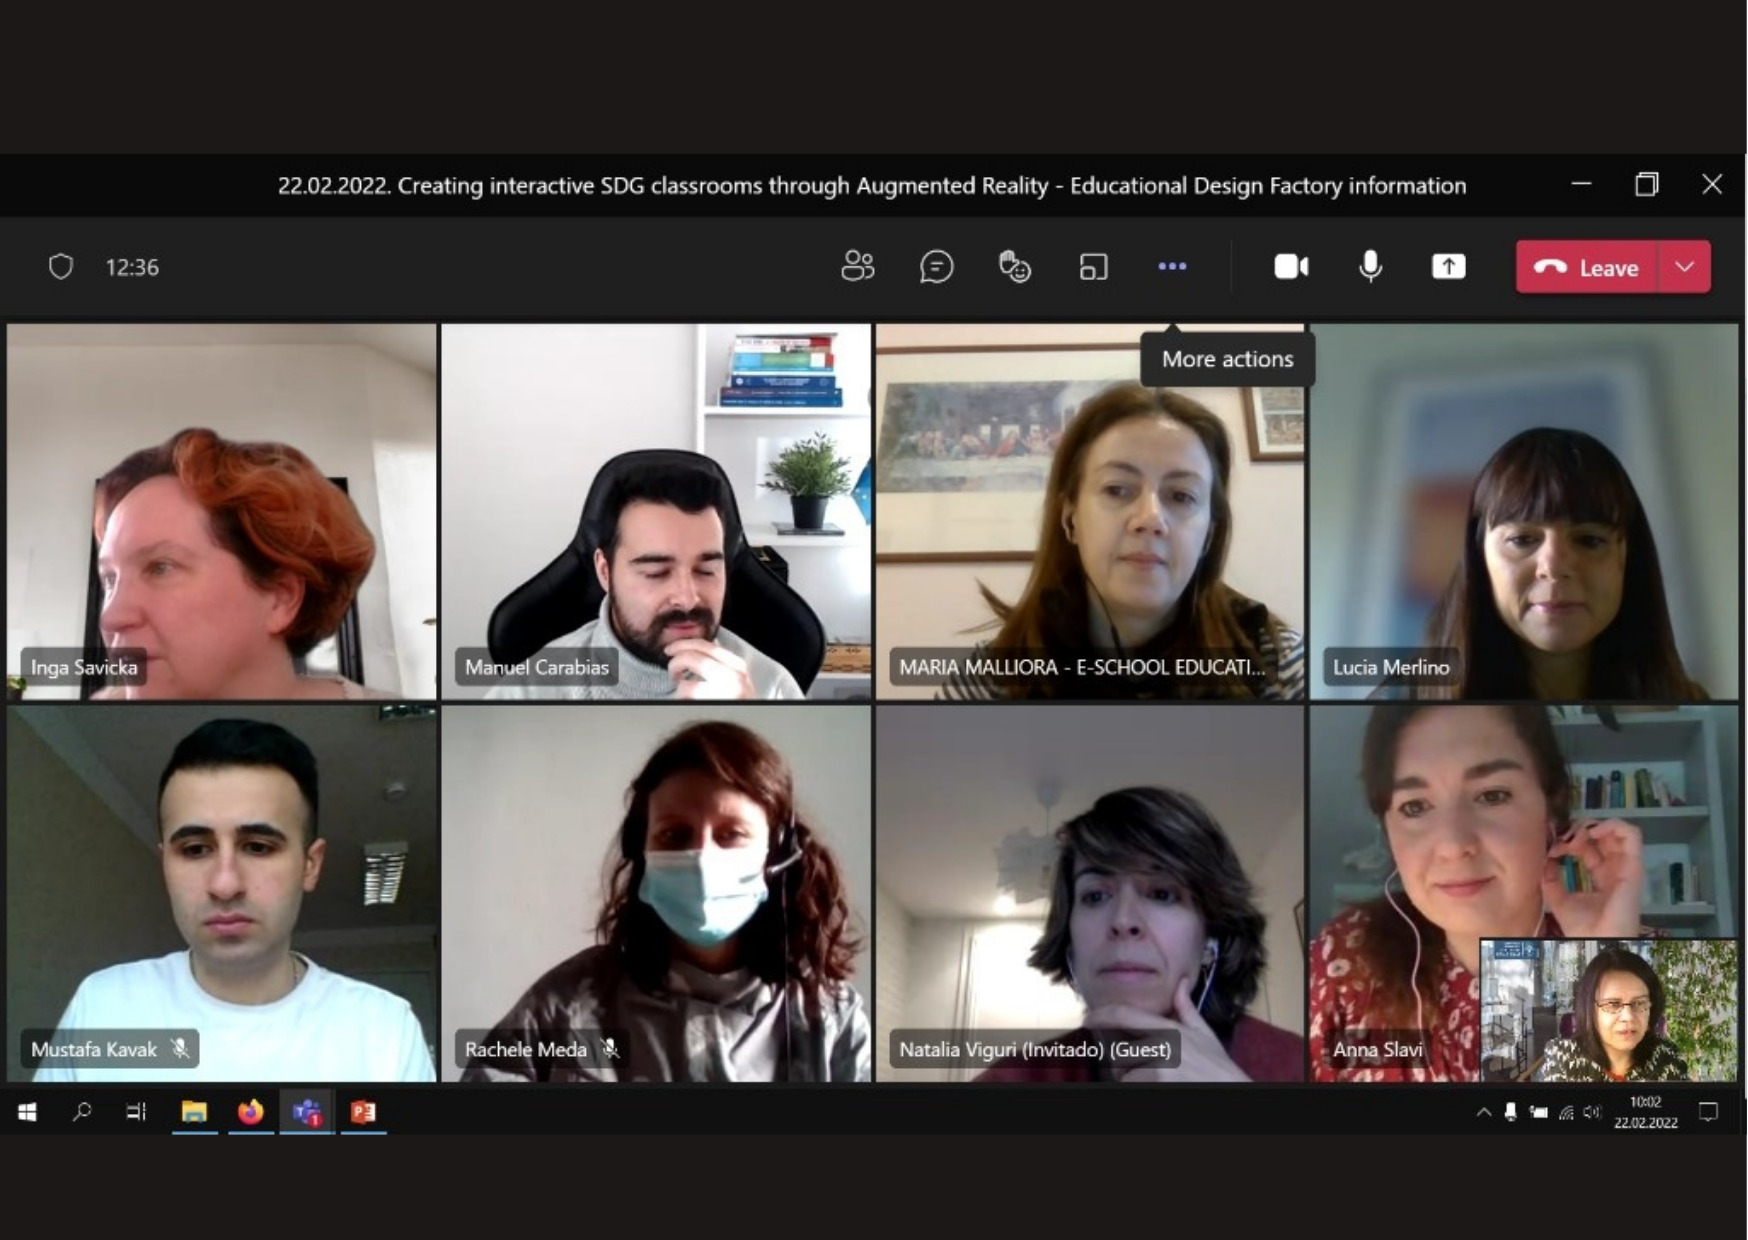Expand the Leave options arrow
Image resolution: width=1748 pixels, height=1240 pixels.
pyautogui.click(x=1685, y=267)
